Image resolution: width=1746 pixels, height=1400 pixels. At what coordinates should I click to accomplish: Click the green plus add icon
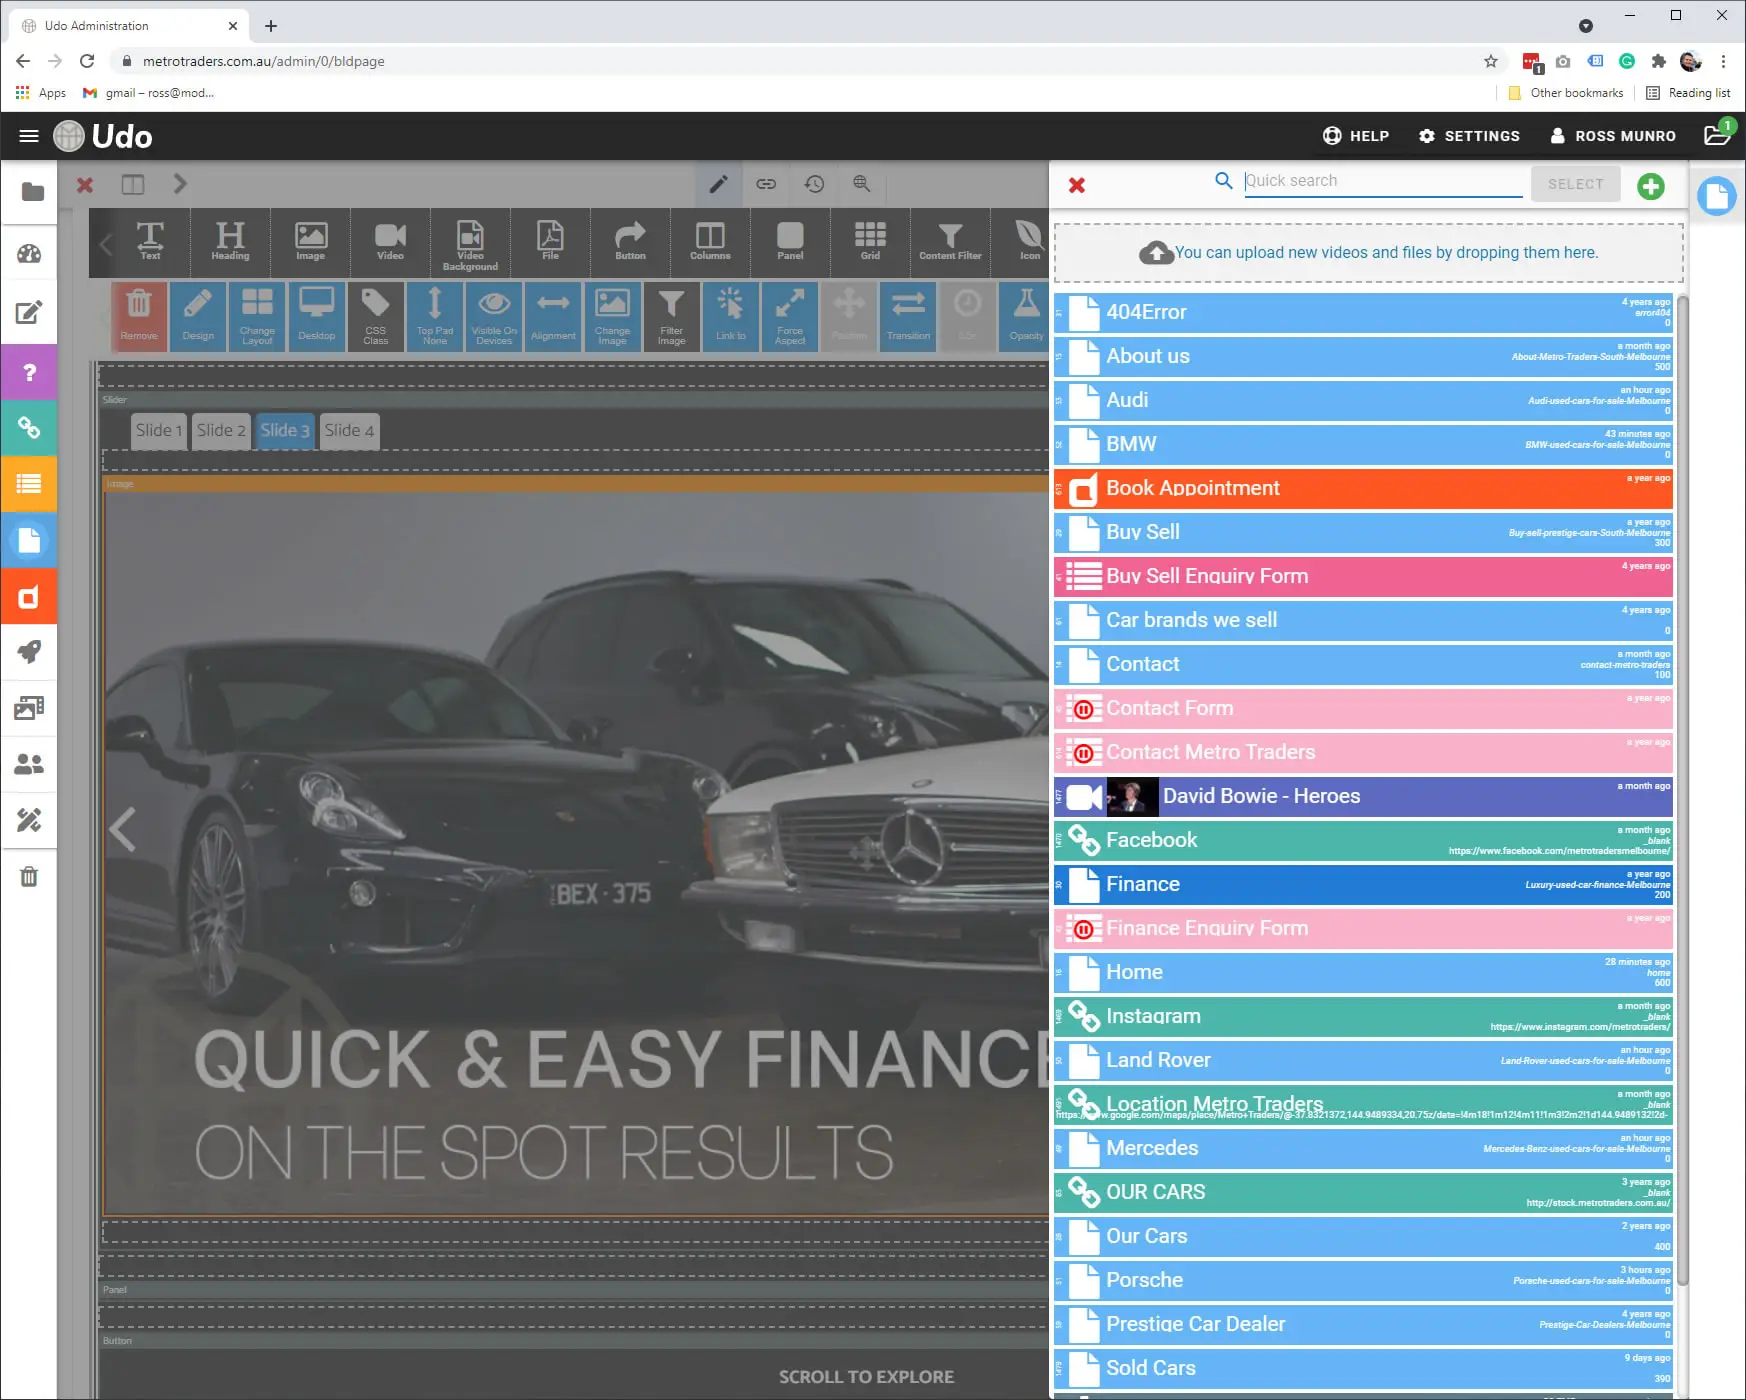pos(1651,186)
